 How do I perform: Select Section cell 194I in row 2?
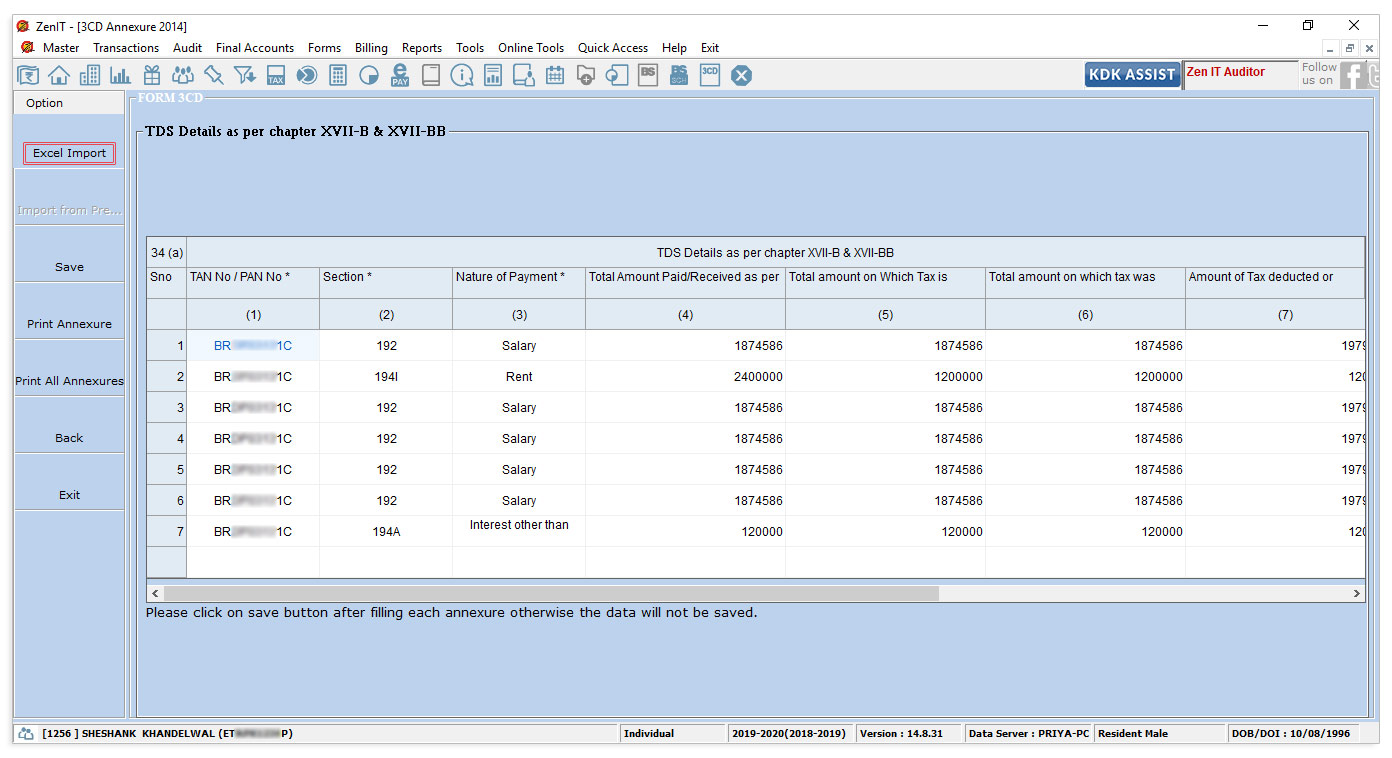tap(386, 377)
